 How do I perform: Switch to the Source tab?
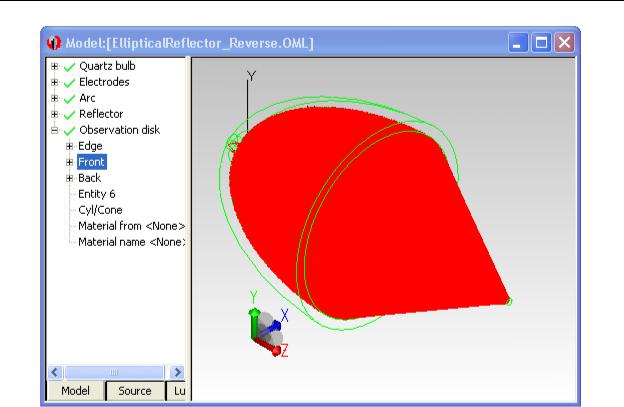pos(135,391)
